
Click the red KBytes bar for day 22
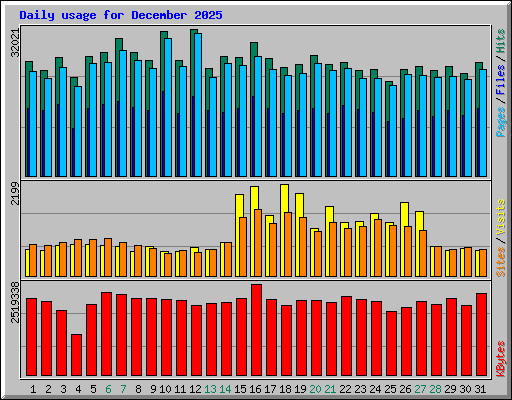pyautogui.click(x=346, y=336)
